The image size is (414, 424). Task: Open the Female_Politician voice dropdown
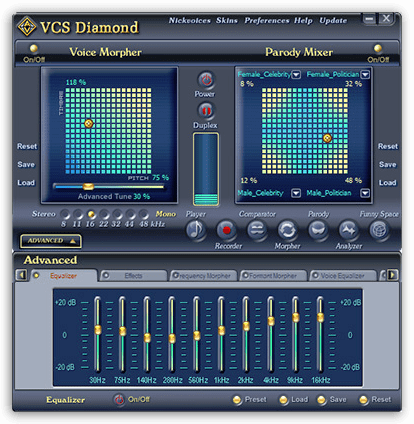point(365,75)
